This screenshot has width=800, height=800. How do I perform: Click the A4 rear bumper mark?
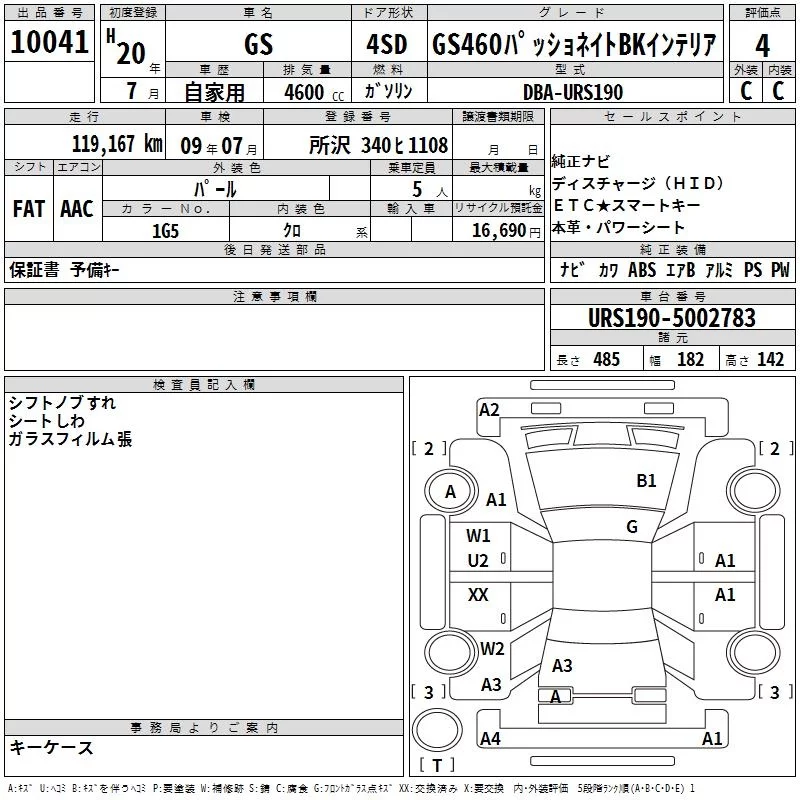tap(490, 738)
